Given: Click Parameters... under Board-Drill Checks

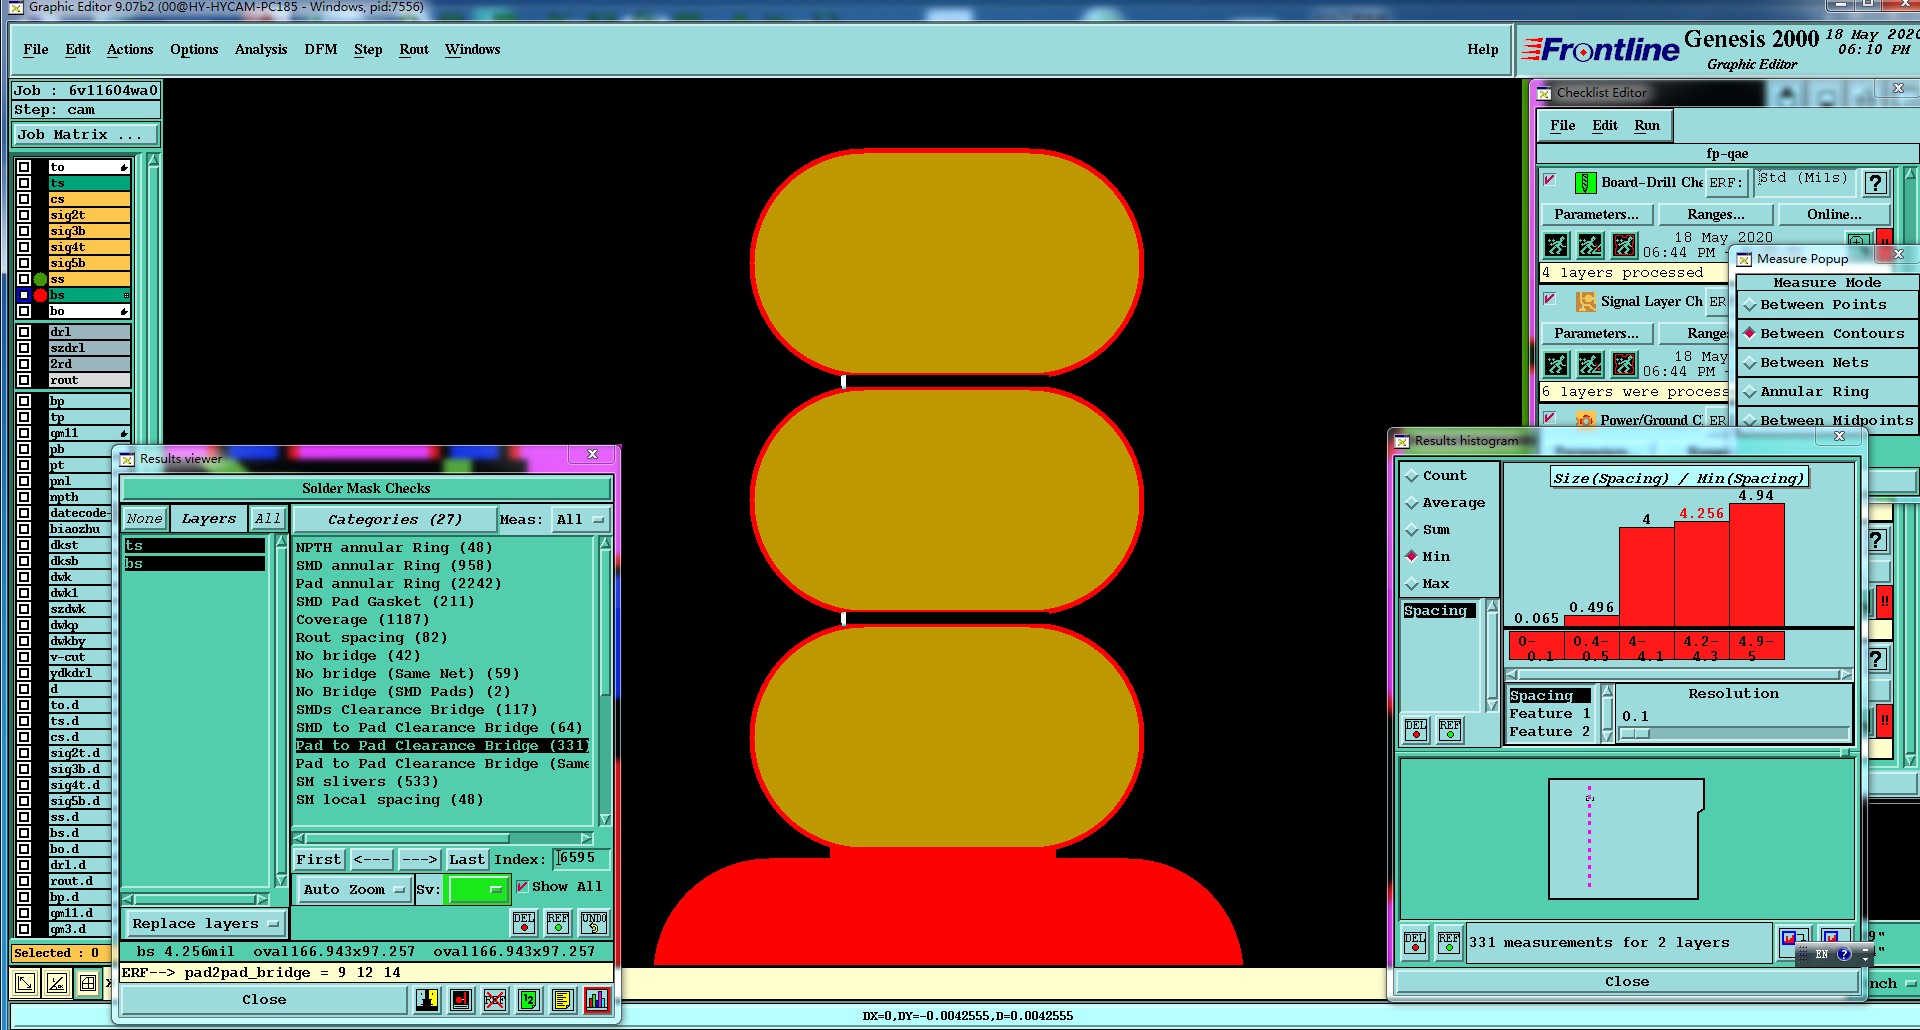Looking at the screenshot, I should point(1596,215).
